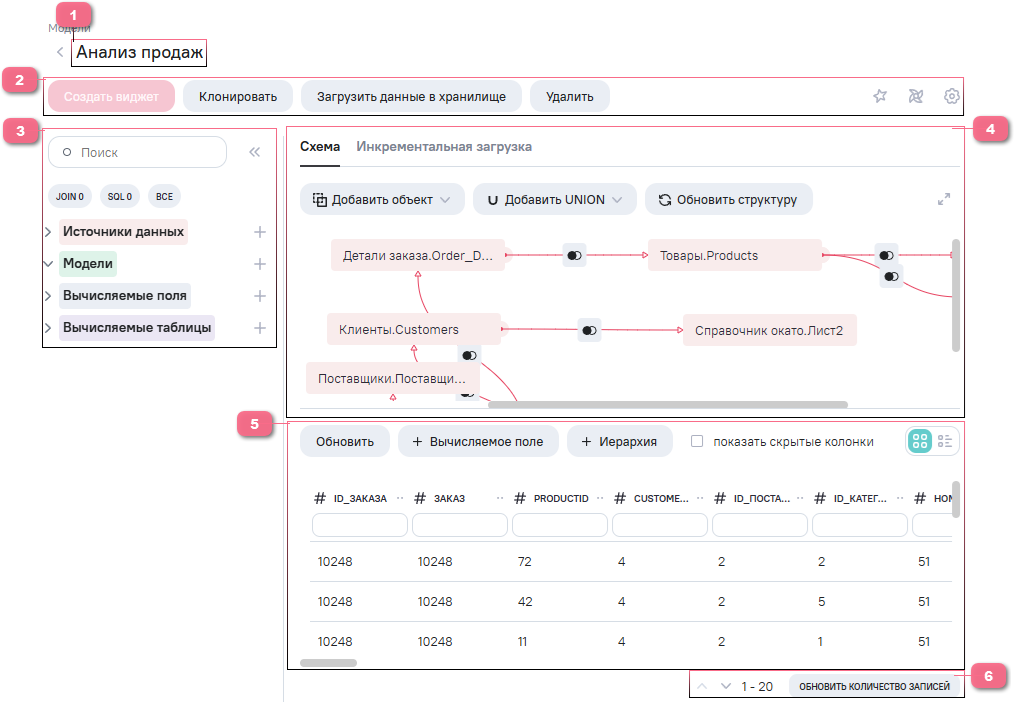Click the favorite star icon
1014x702 pixels.
click(880, 96)
